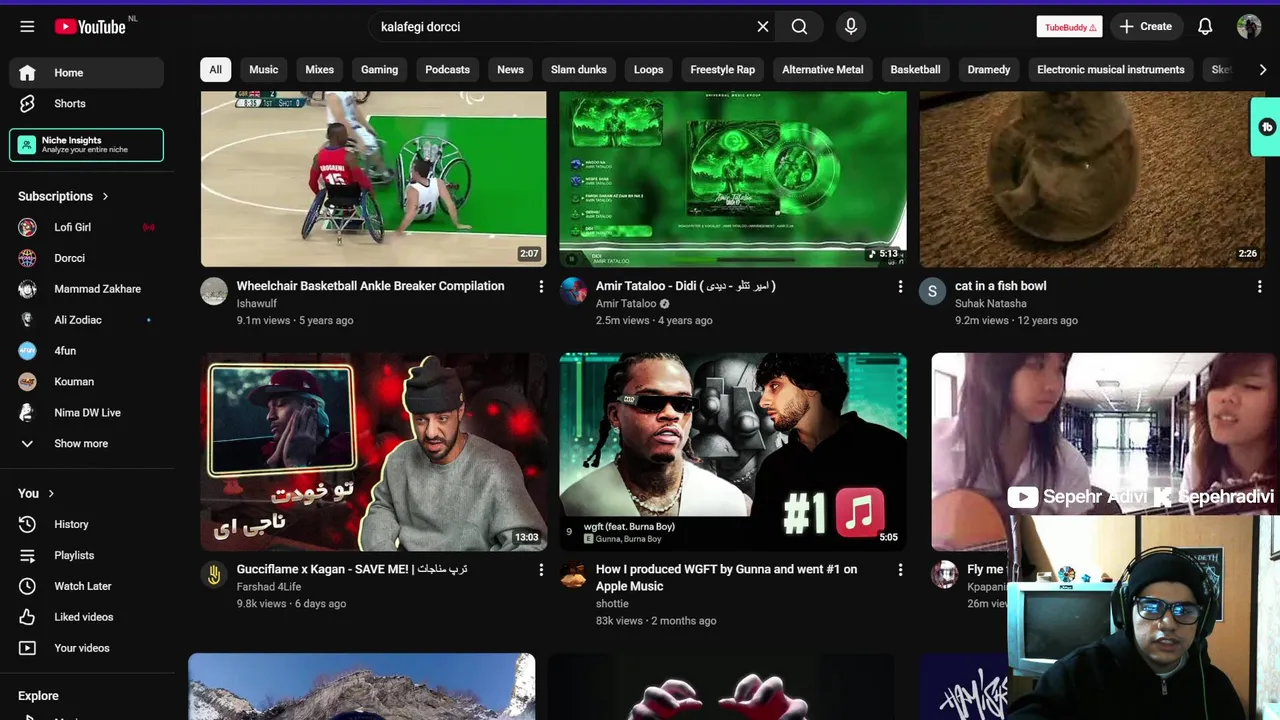Open Your videos page
Screen dimensions: 1280x720
[87, 648]
